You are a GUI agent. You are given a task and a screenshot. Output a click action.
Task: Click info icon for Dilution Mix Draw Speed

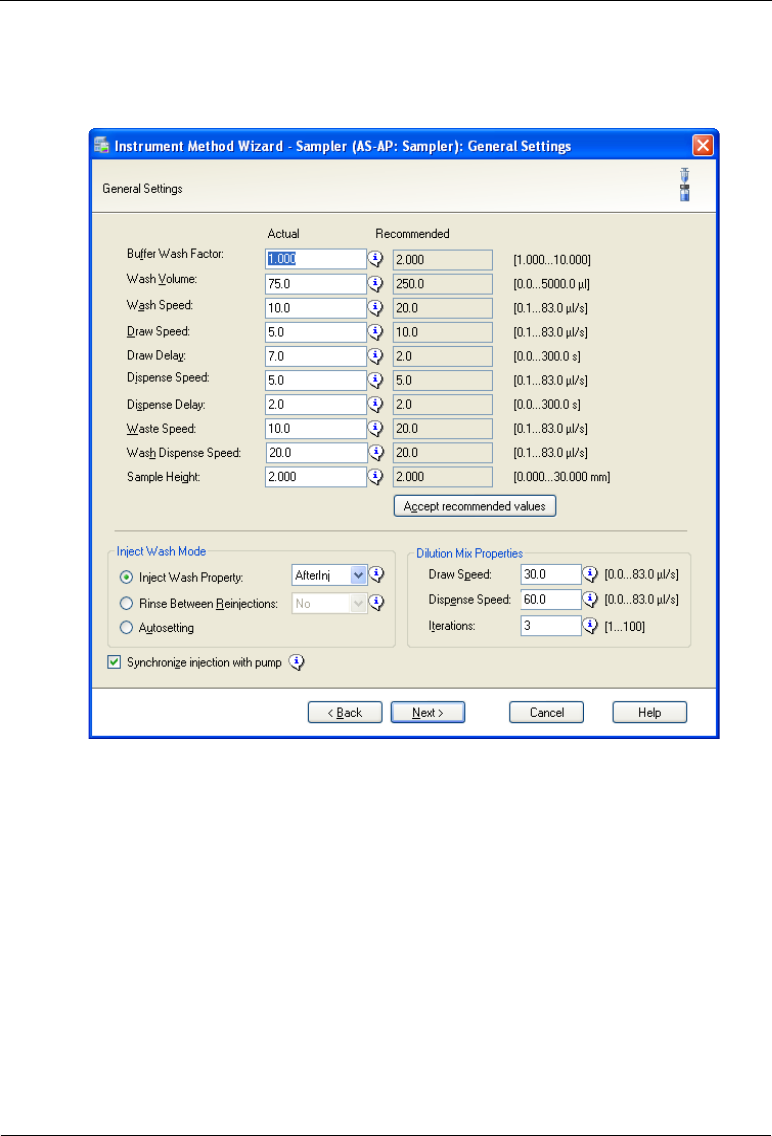point(590,574)
